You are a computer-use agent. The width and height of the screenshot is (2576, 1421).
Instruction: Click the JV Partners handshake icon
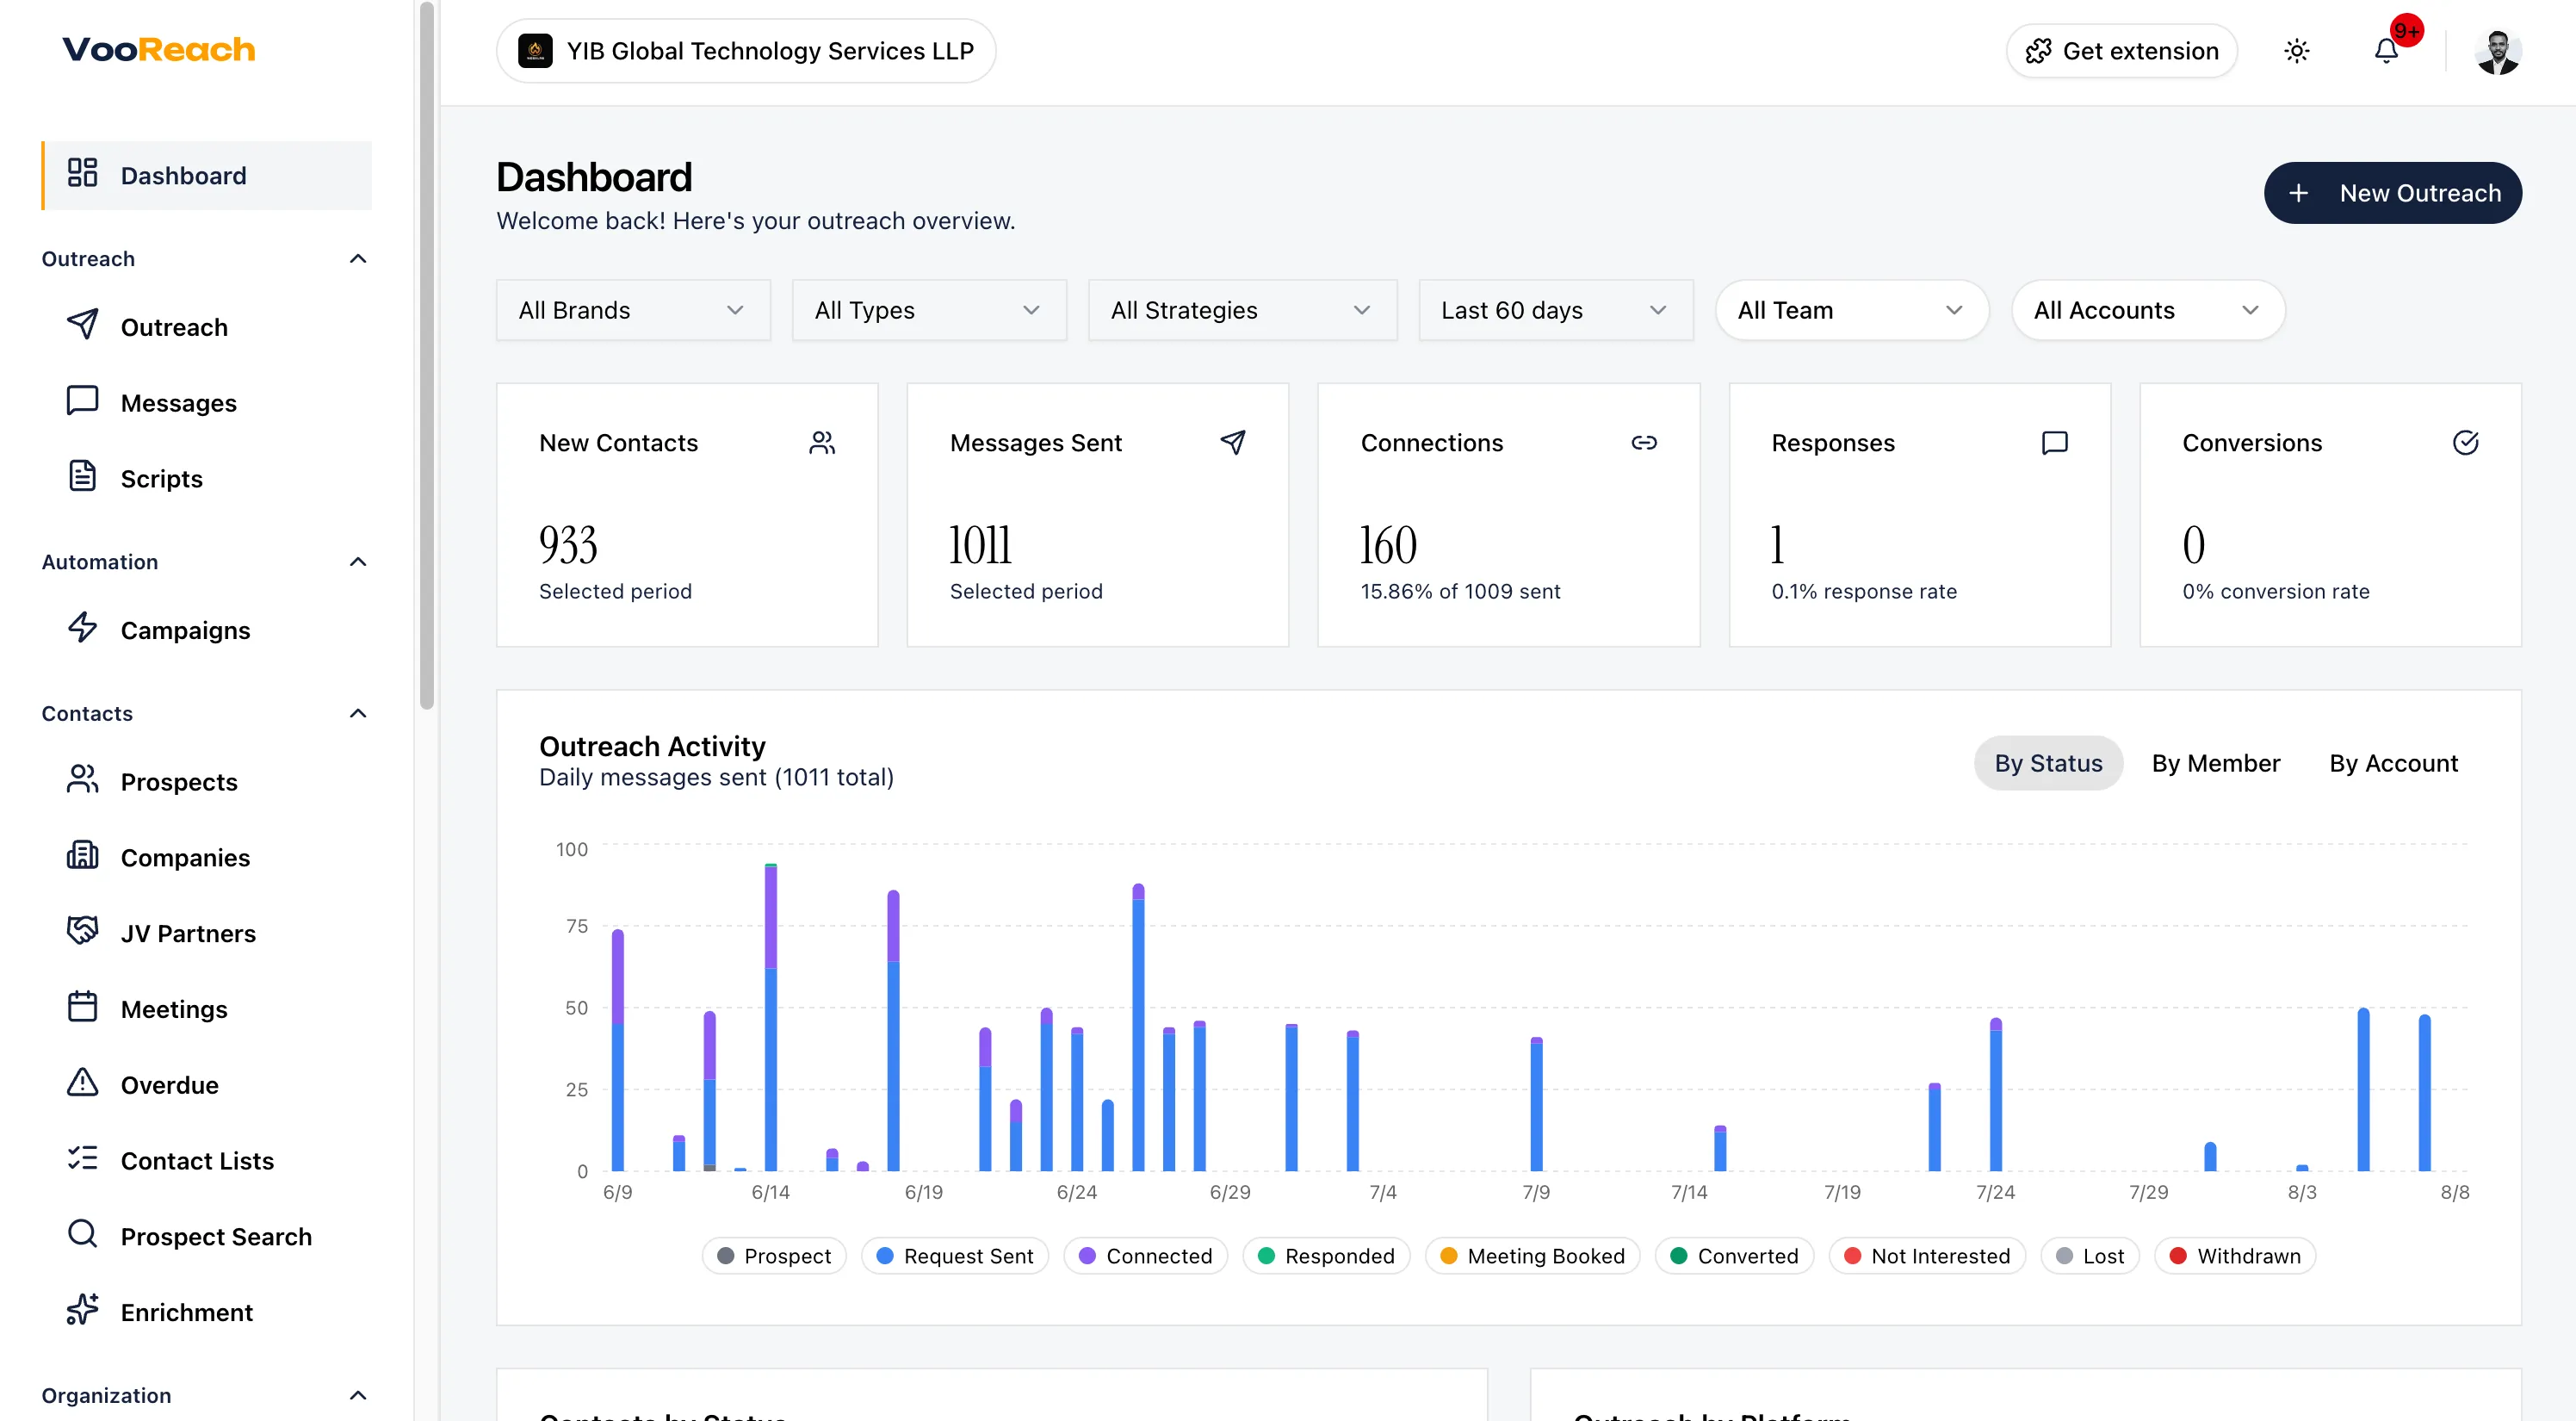click(x=82, y=931)
